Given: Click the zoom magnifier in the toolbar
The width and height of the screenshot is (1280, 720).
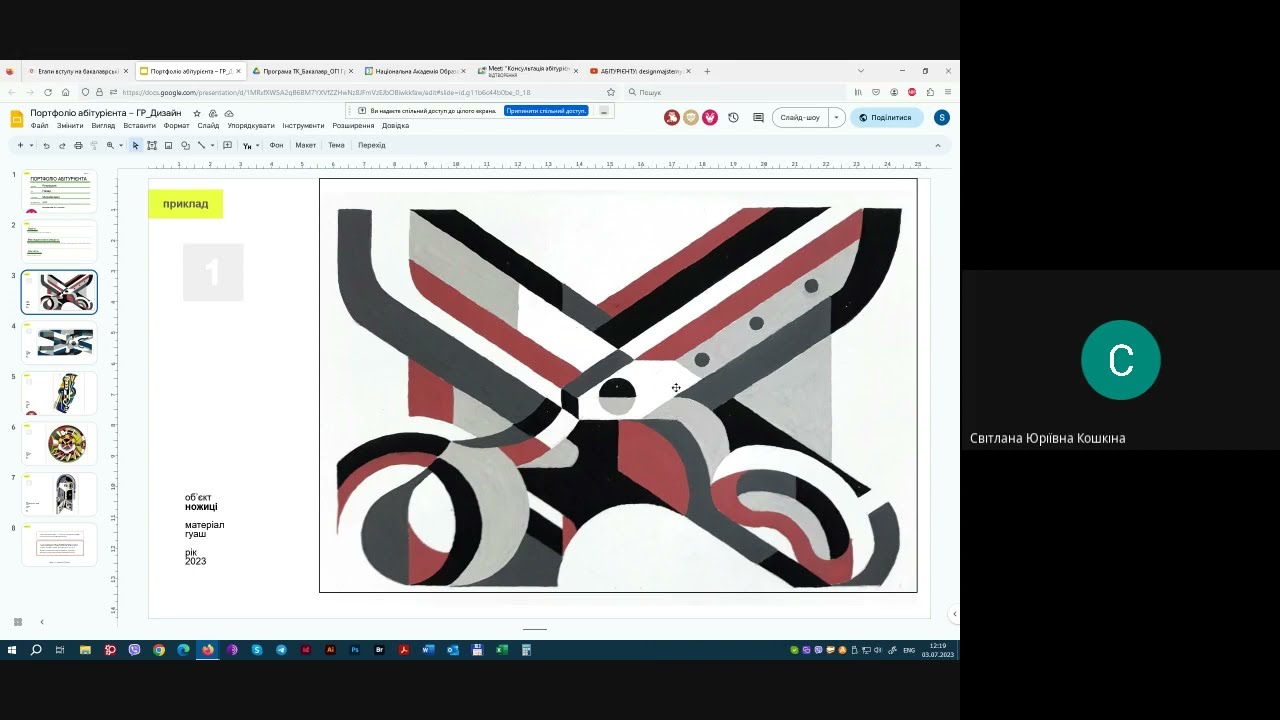Looking at the screenshot, I should point(110,145).
